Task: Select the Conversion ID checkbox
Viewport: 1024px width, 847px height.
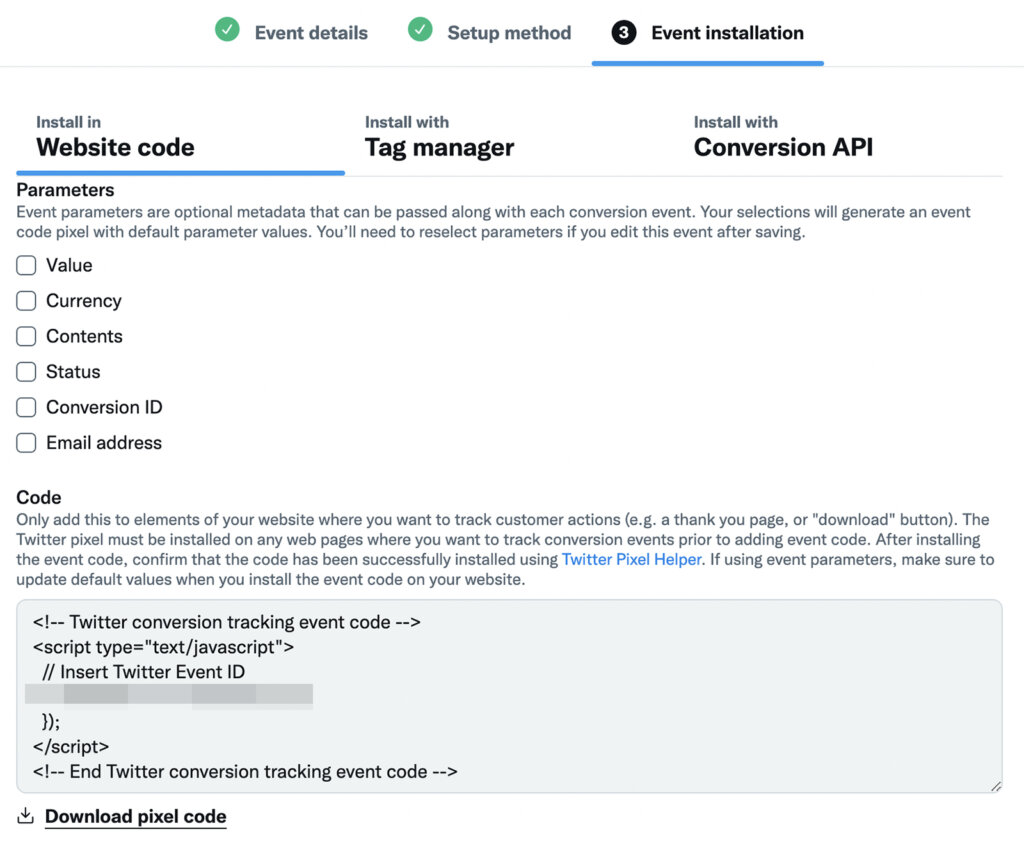Action: coord(26,408)
